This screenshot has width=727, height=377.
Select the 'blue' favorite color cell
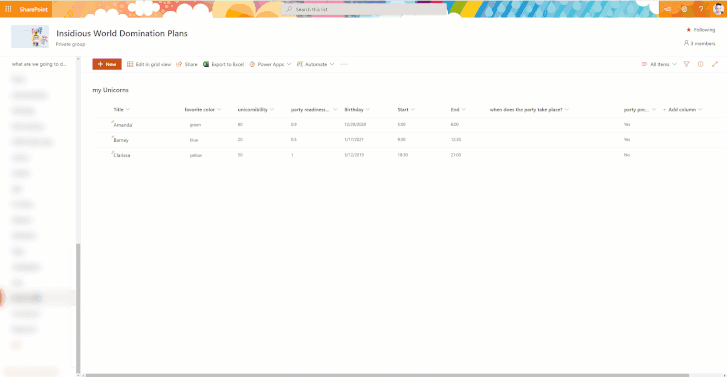click(194, 140)
